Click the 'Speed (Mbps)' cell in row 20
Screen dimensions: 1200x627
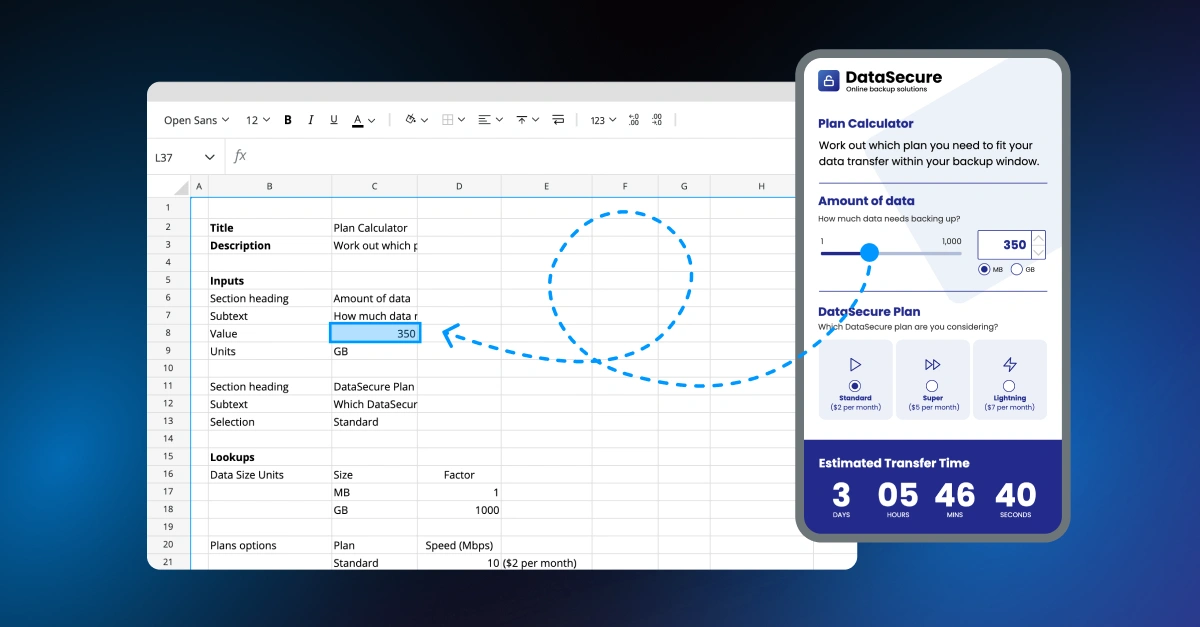(x=459, y=546)
